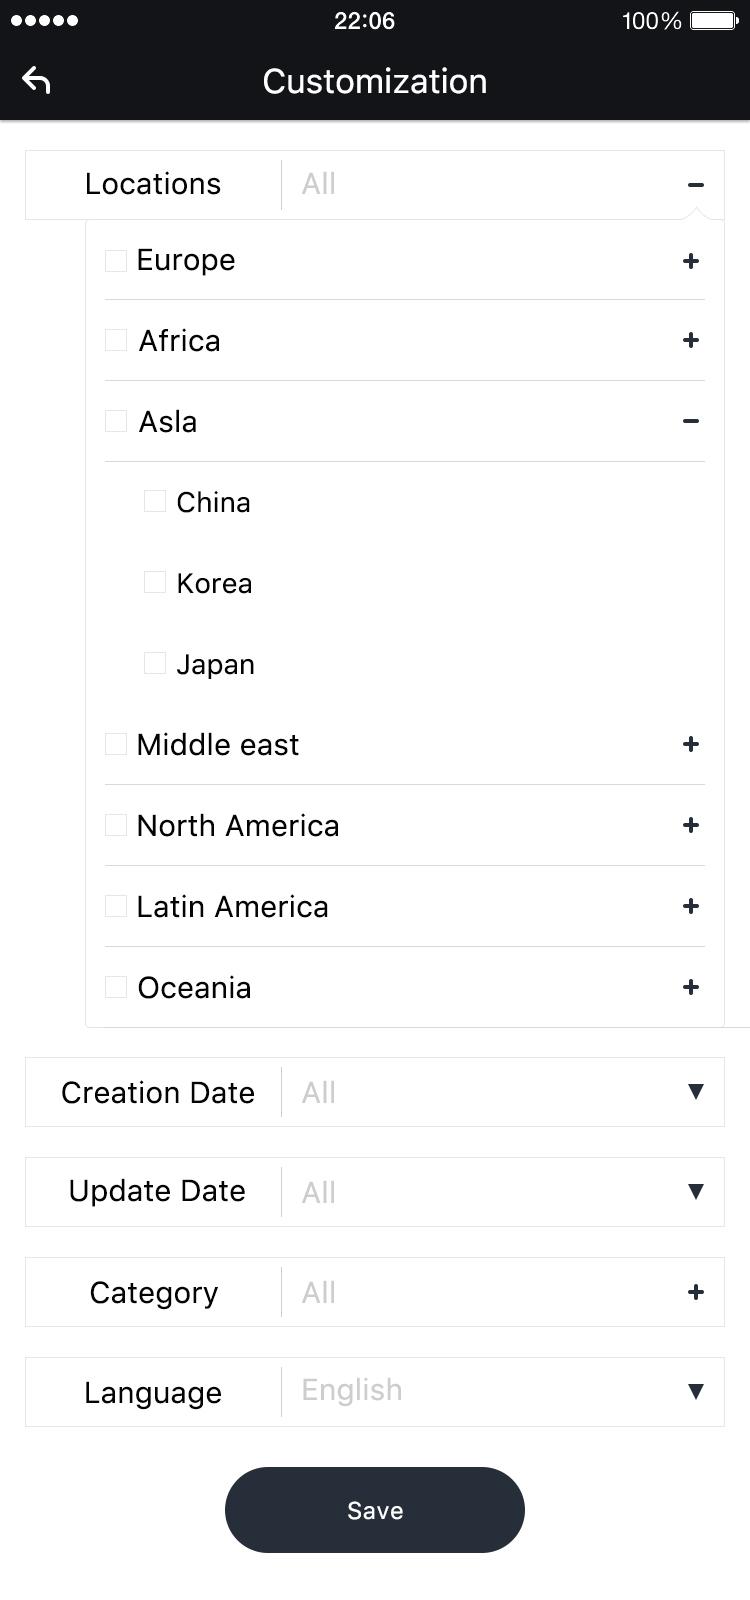Click the back arrow to leave Customization
This screenshot has height=1600, width=750.
pos(37,79)
